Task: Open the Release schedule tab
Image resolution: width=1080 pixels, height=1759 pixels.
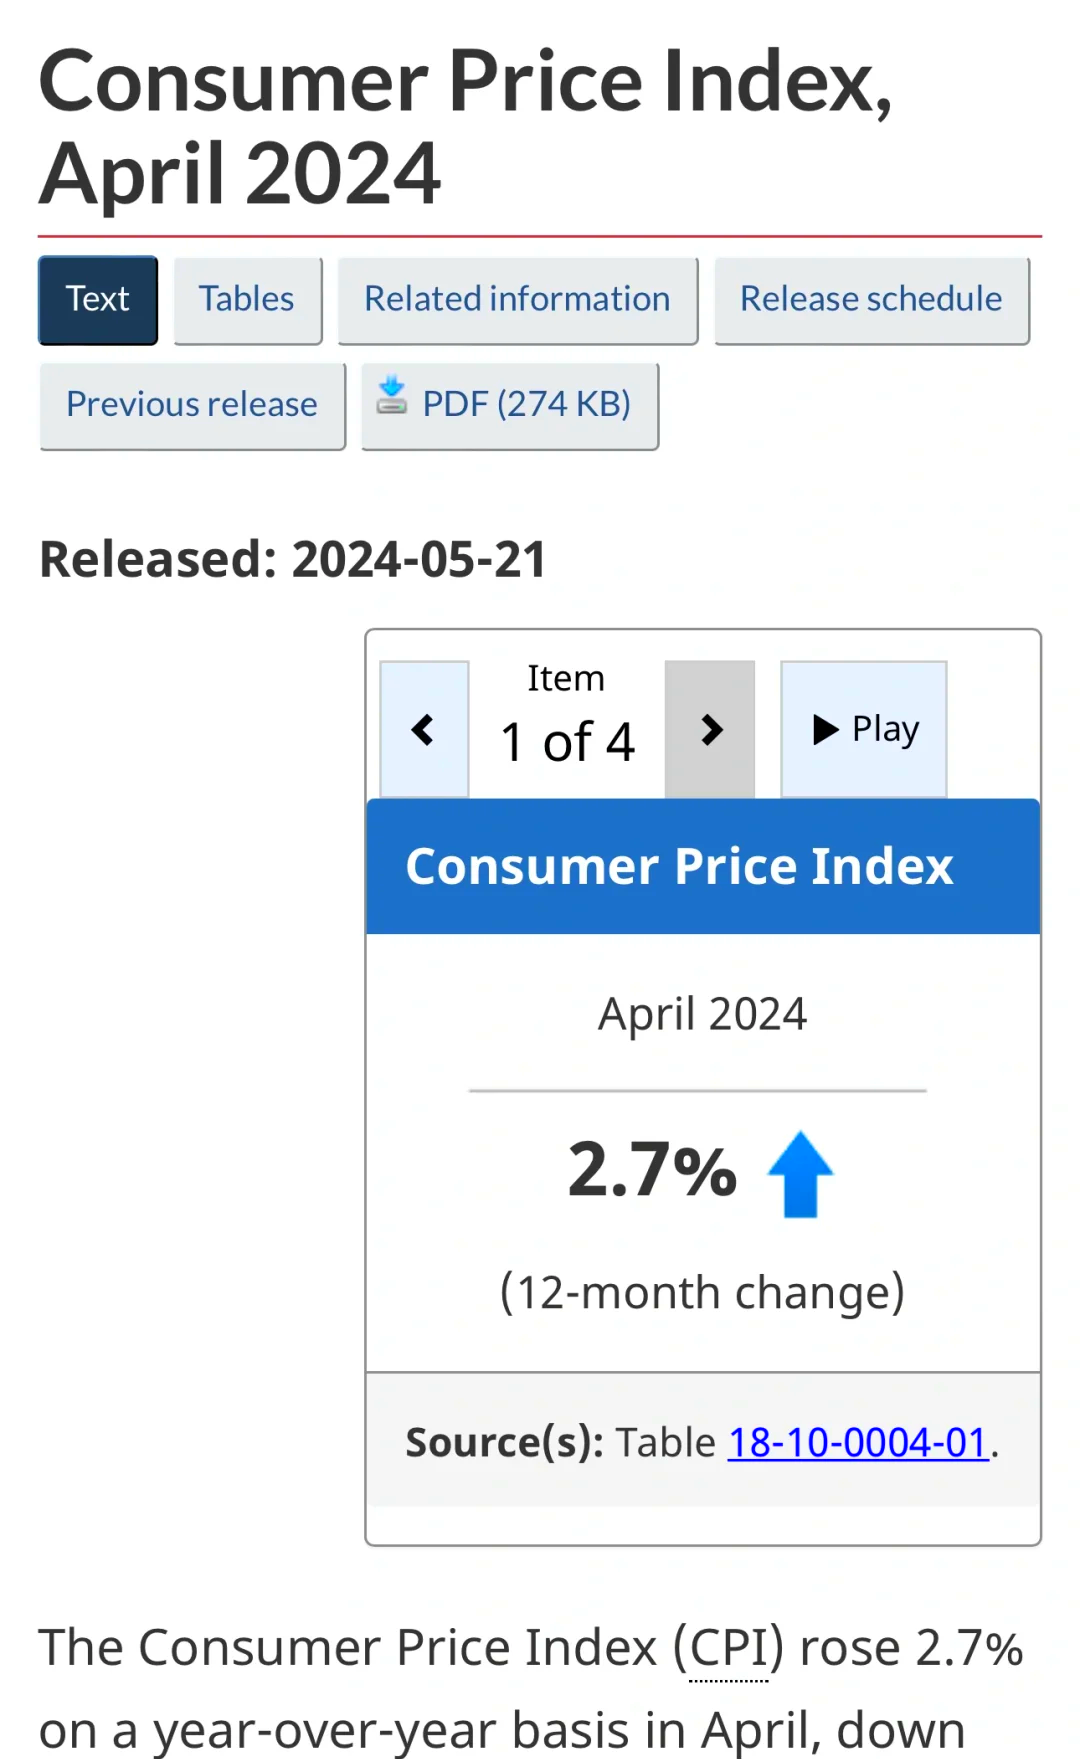Action: click(871, 300)
